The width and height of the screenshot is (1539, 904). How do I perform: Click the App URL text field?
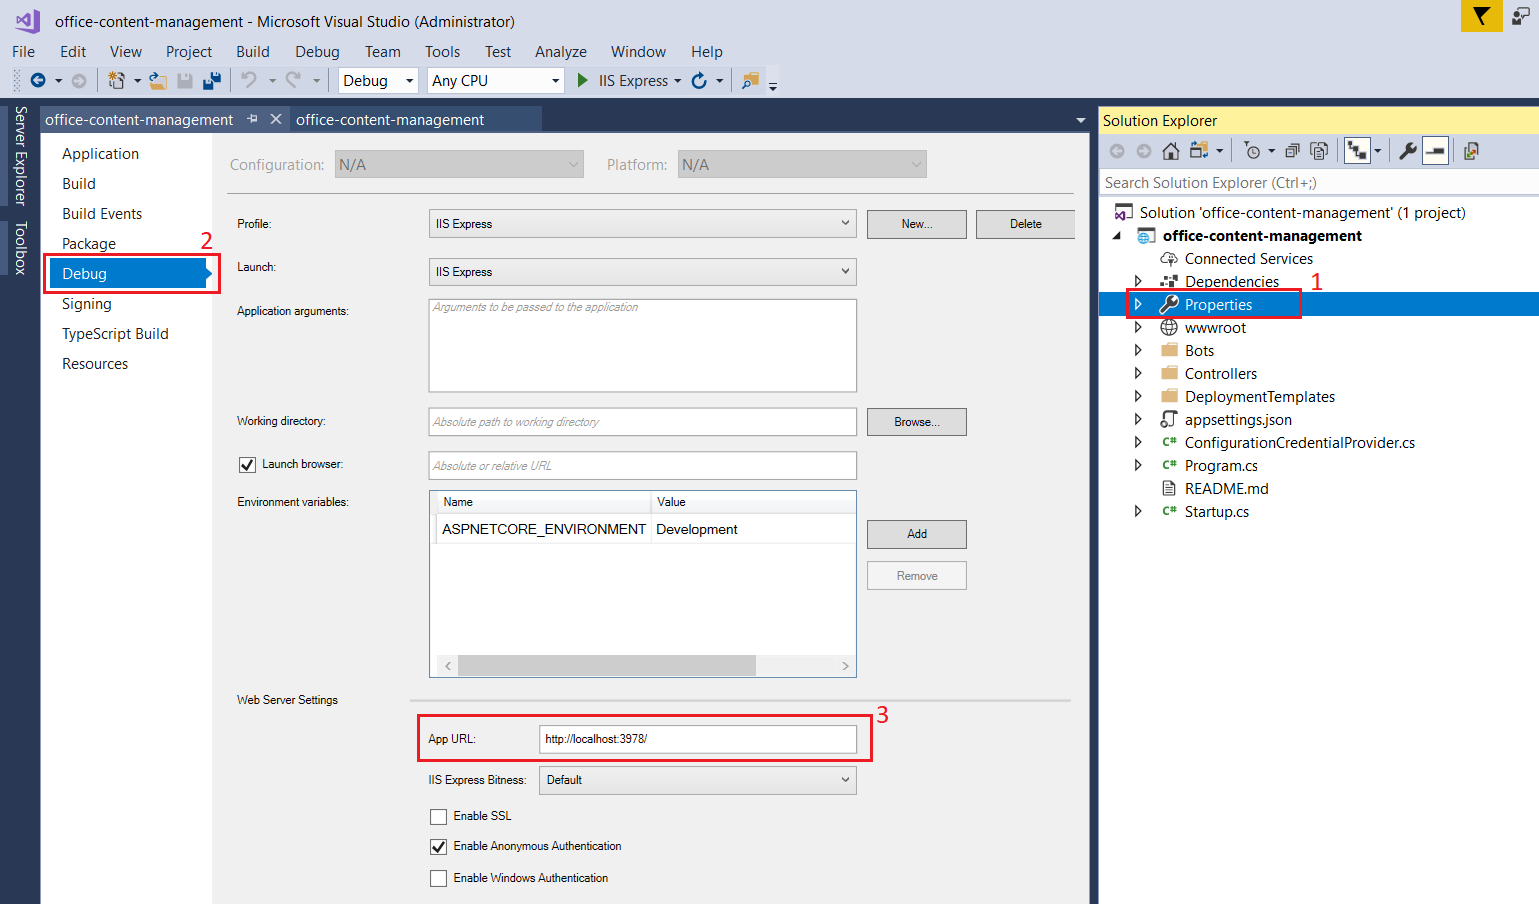click(697, 739)
